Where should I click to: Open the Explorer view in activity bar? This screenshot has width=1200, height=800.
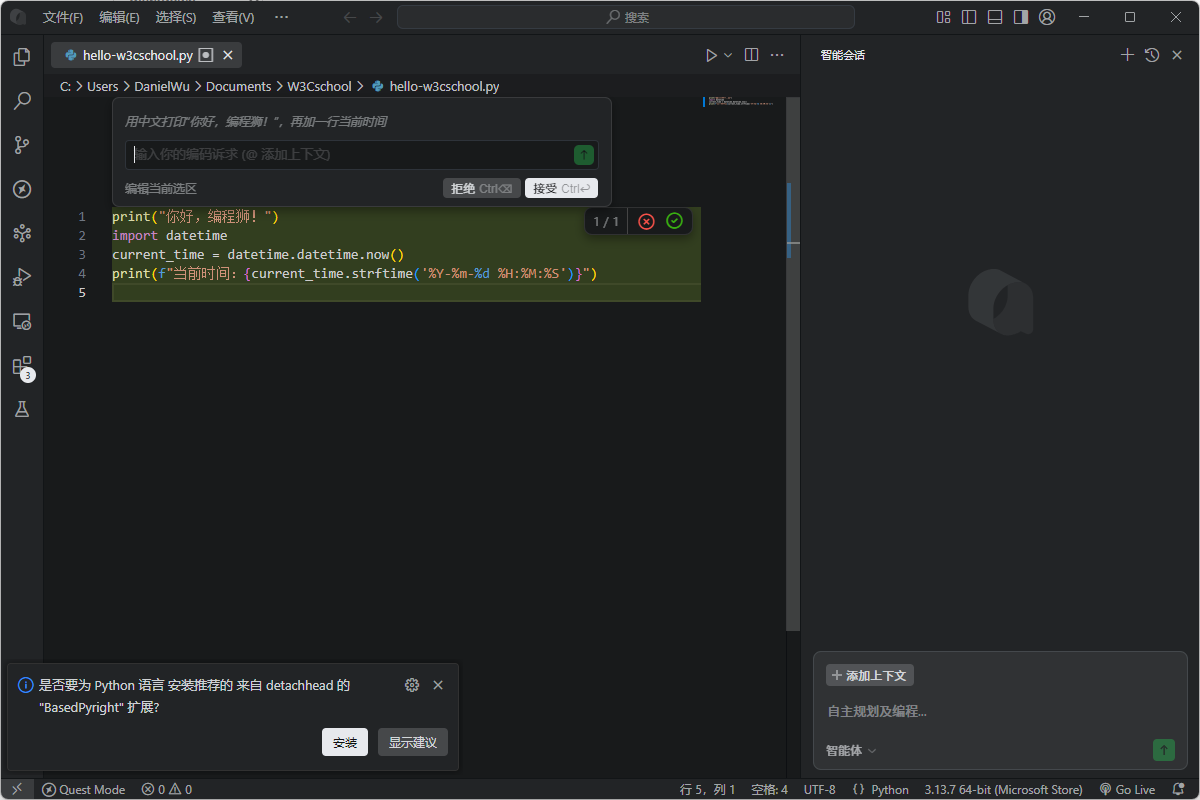pos(22,57)
